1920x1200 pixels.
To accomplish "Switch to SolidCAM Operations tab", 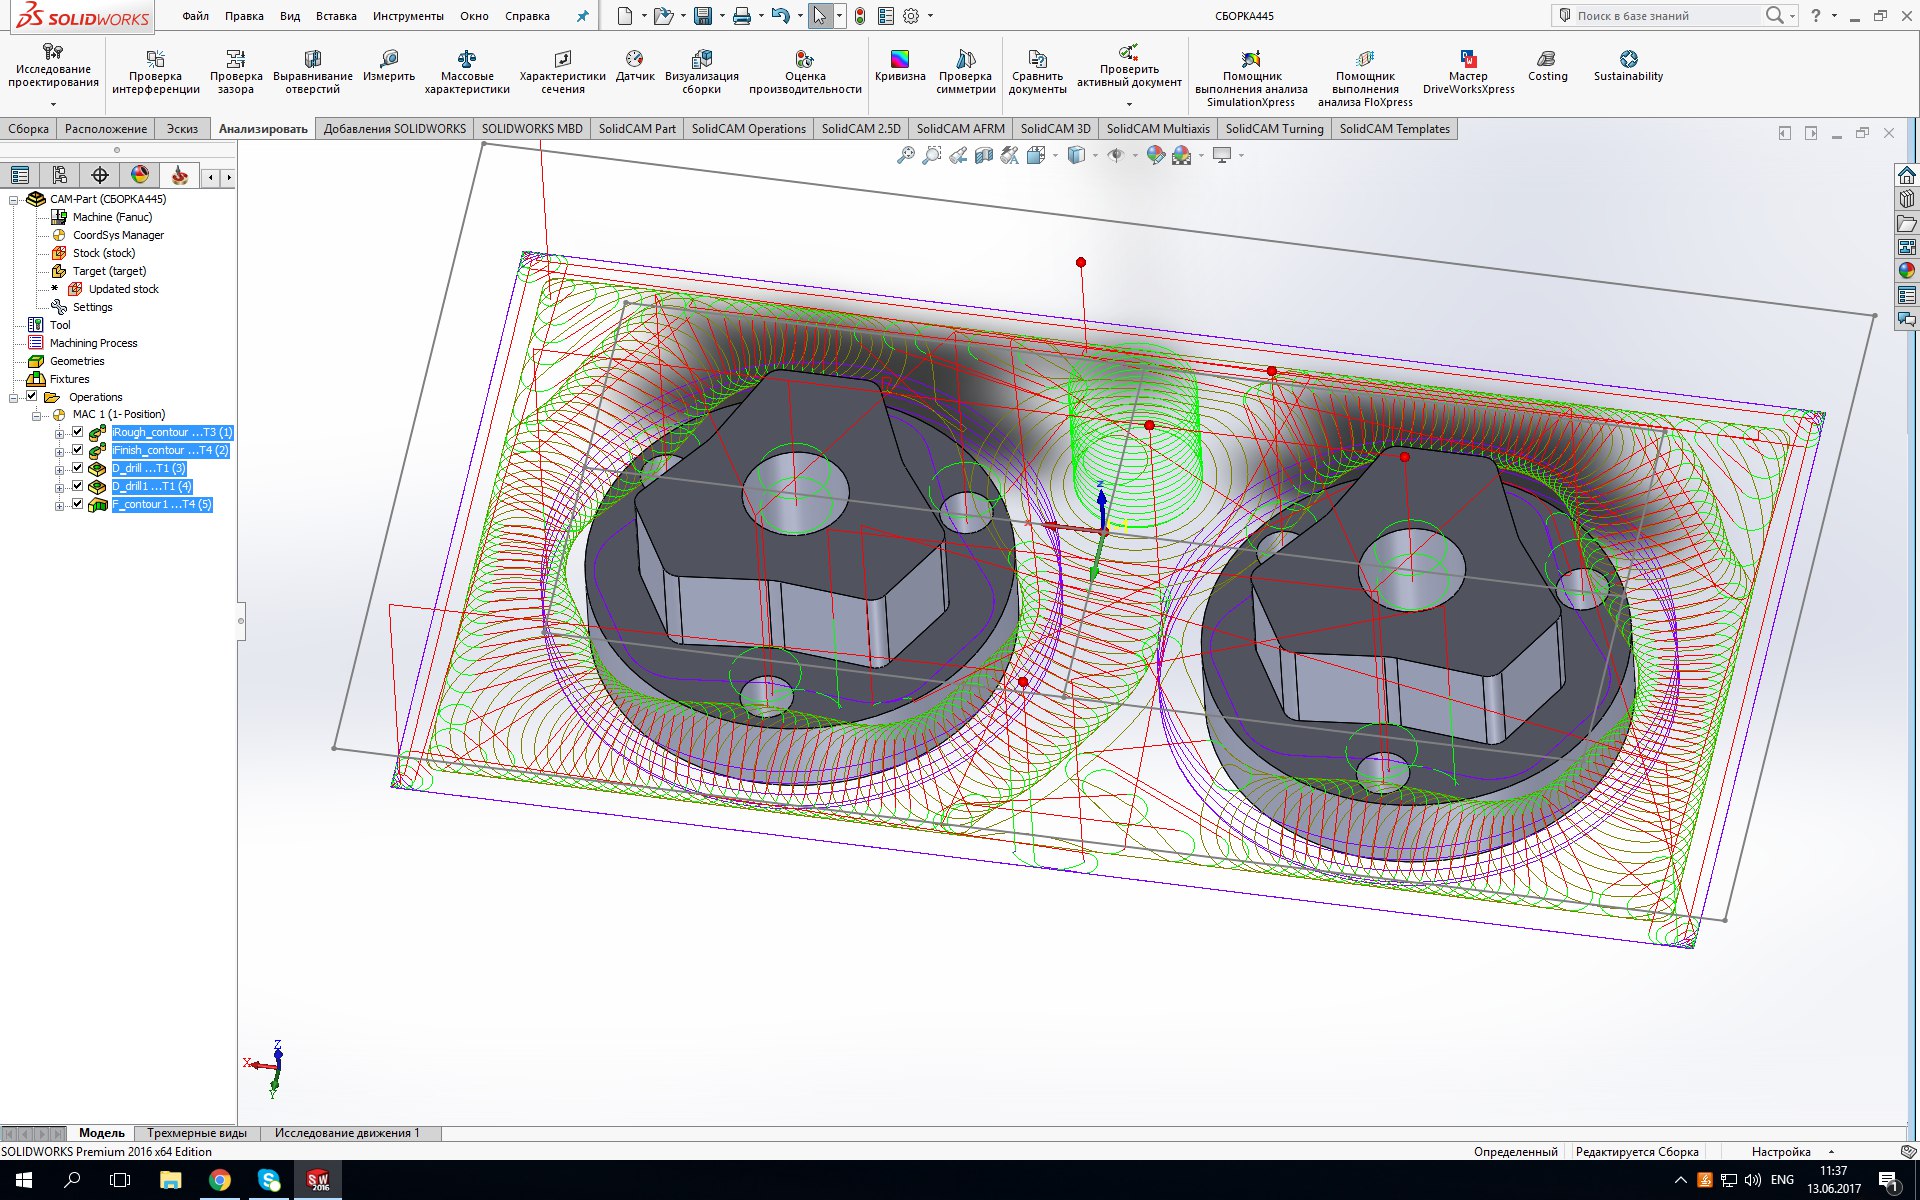I will coord(748,128).
